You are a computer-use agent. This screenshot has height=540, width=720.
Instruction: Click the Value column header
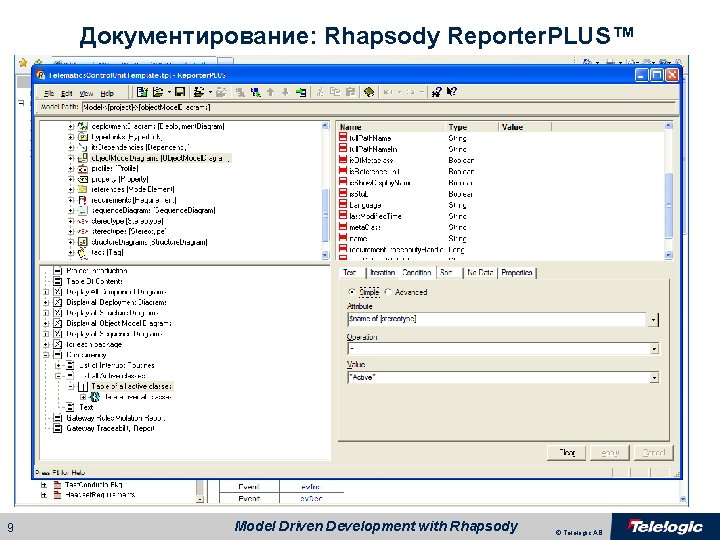525,127
